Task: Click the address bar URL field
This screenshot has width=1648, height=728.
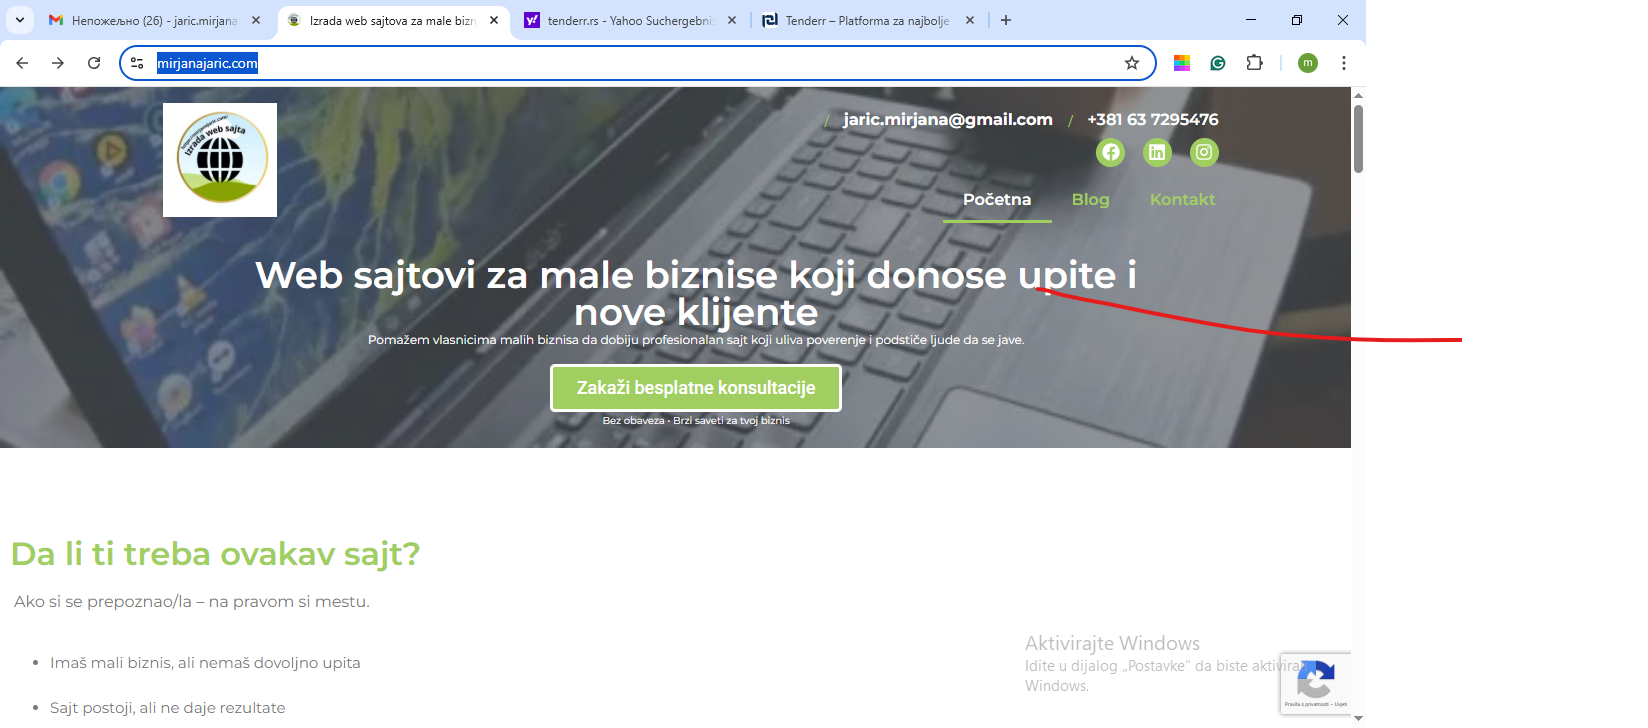Action: pyautogui.click(x=640, y=63)
